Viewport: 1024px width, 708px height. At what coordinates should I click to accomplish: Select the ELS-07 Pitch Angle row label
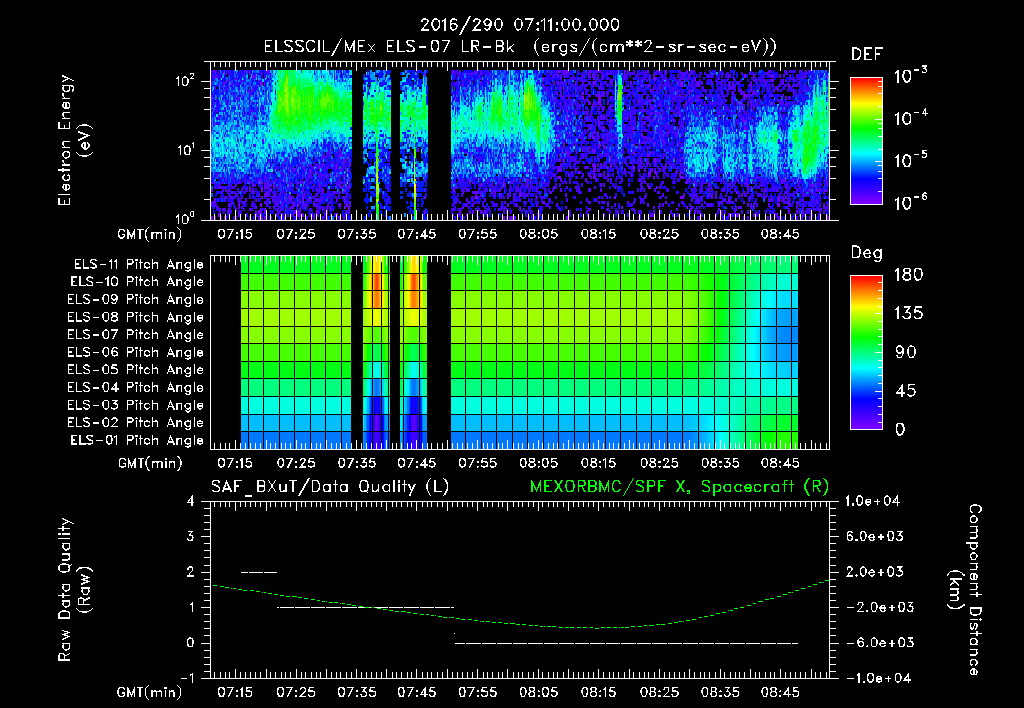coord(136,334)
